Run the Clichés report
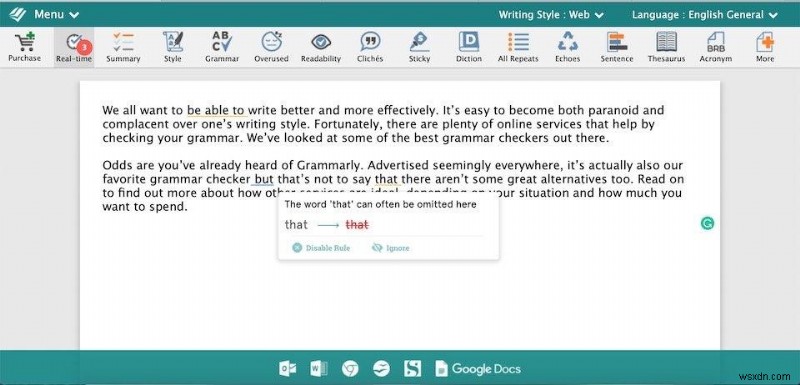 click(x=370, y=47)
